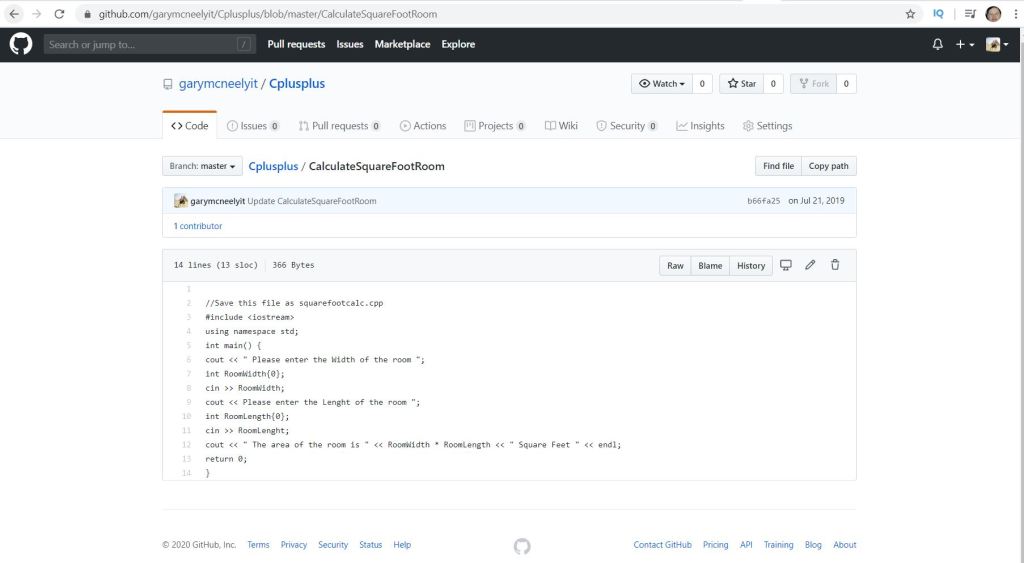
Task: Star the Cplusplus repository
Action: click(x=741, y=84)
